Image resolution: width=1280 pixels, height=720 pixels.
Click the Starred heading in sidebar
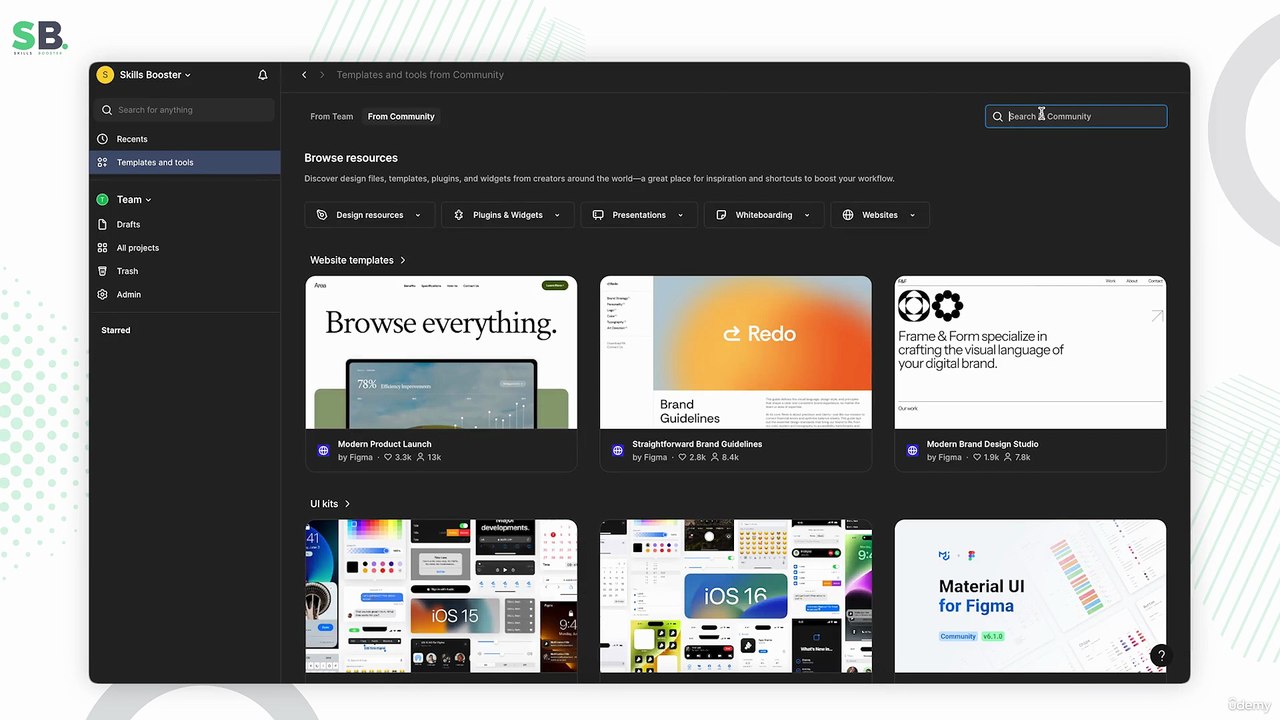[x=116, y=330]
